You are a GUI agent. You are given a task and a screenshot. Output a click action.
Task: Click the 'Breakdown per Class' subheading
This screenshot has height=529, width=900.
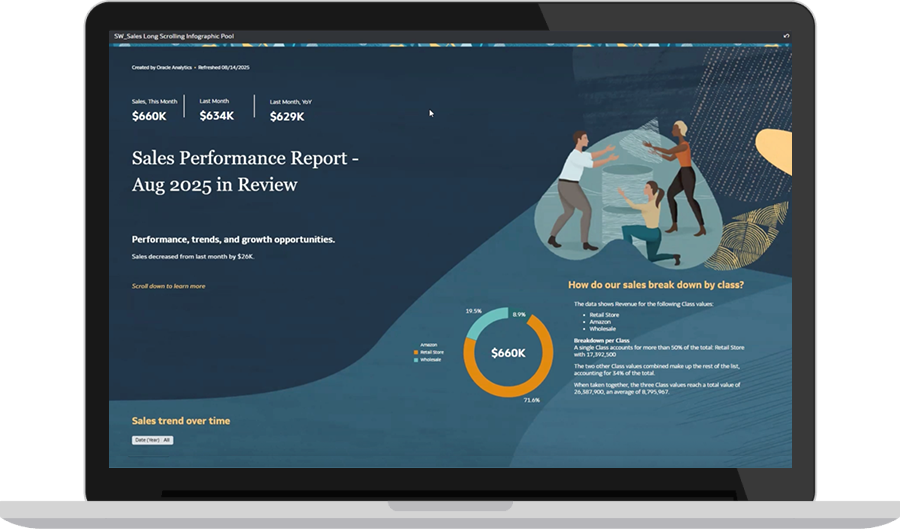click(602, 340)
